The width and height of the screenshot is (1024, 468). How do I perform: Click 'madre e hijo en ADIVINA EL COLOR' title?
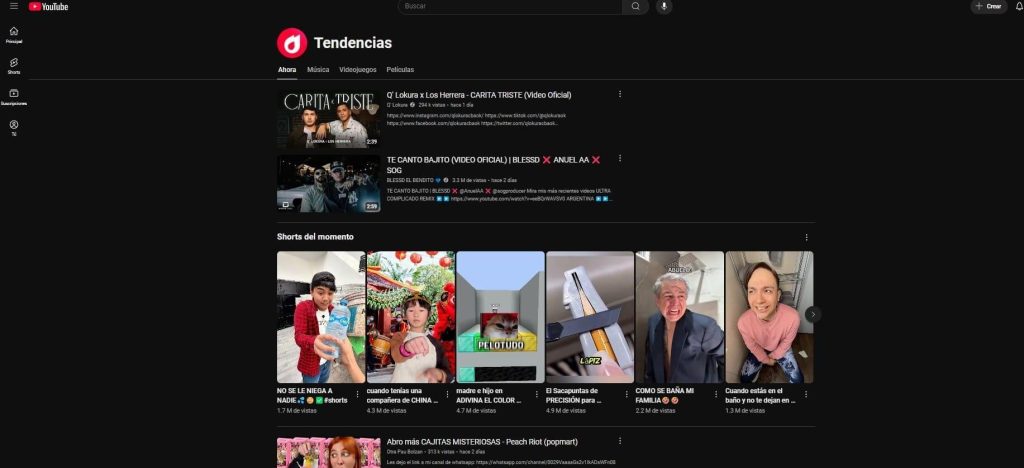pos(488,396)
